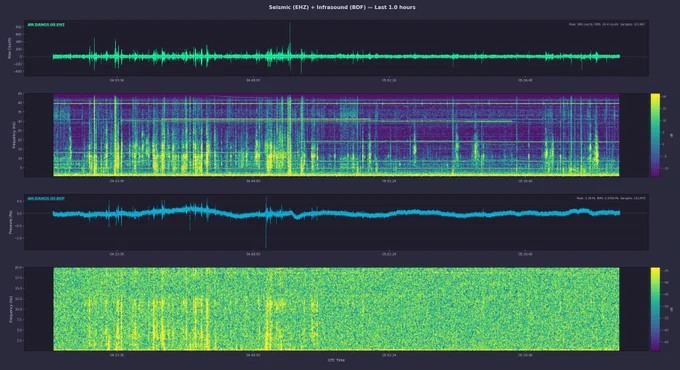Click the 05:16:48 tick under the infrasound waveform
Screen dimensions: 680x370
coord(525,254)
